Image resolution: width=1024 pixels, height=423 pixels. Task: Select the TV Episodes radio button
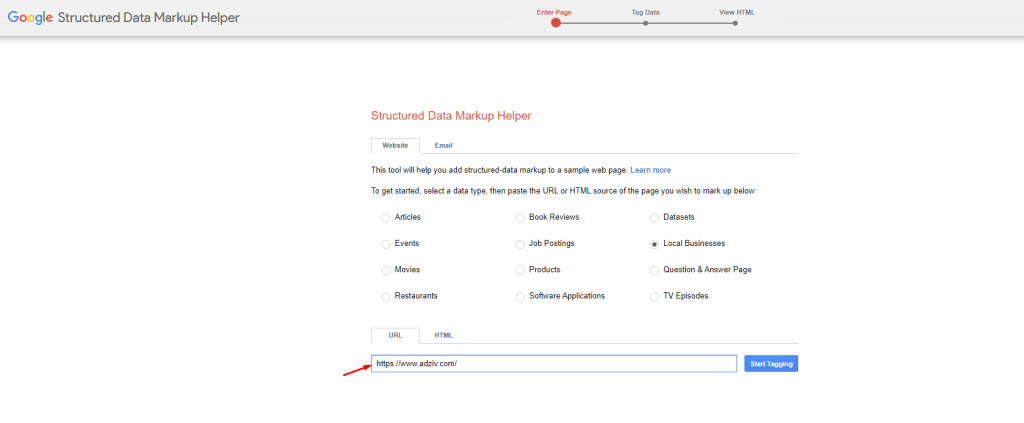(x=654, y=296)
